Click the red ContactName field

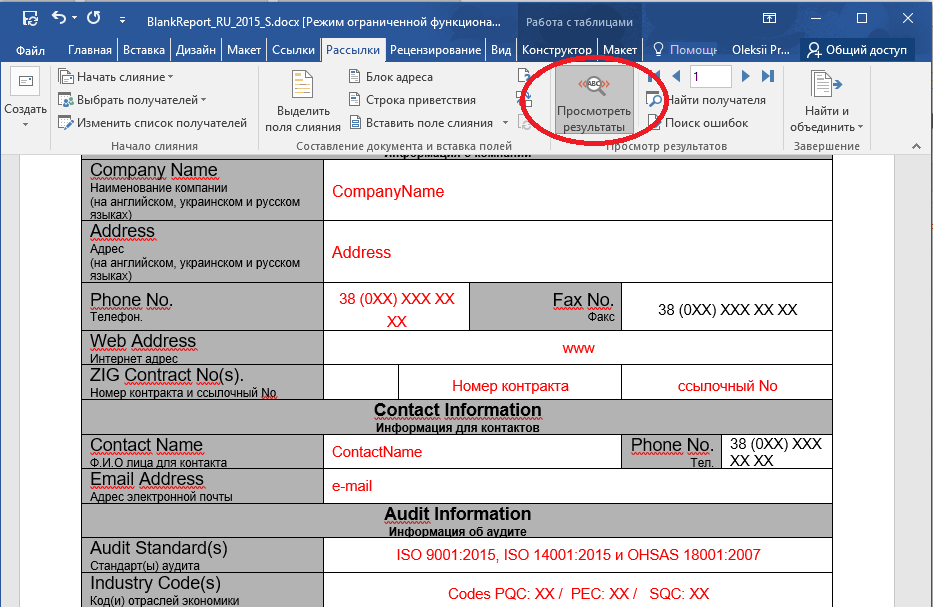click(377, 452)
